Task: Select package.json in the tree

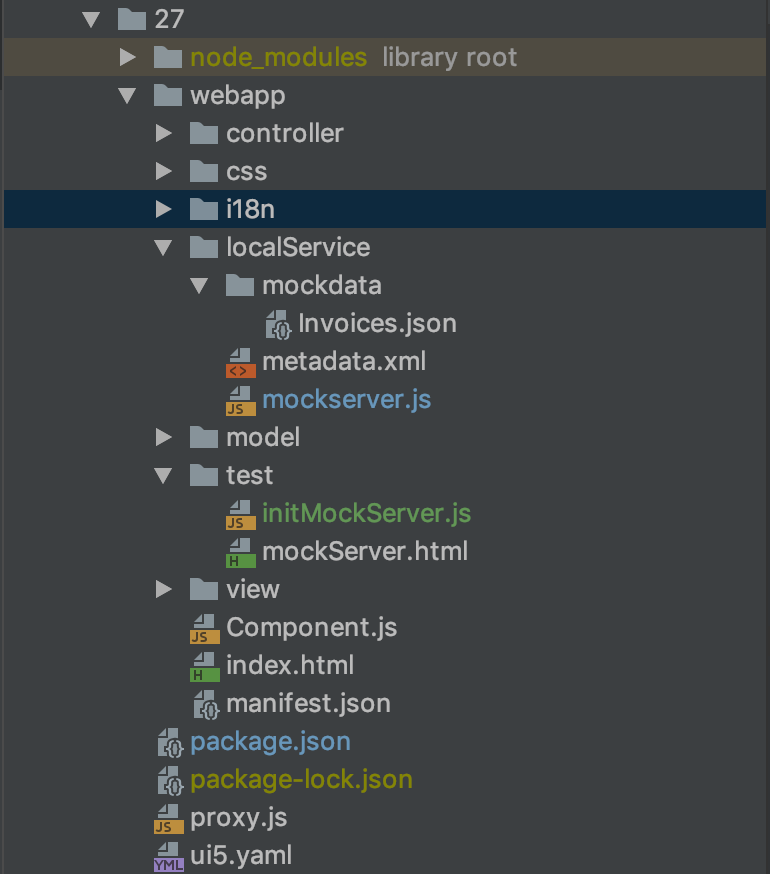Action: pyautogui.click(x=269, y=741)
